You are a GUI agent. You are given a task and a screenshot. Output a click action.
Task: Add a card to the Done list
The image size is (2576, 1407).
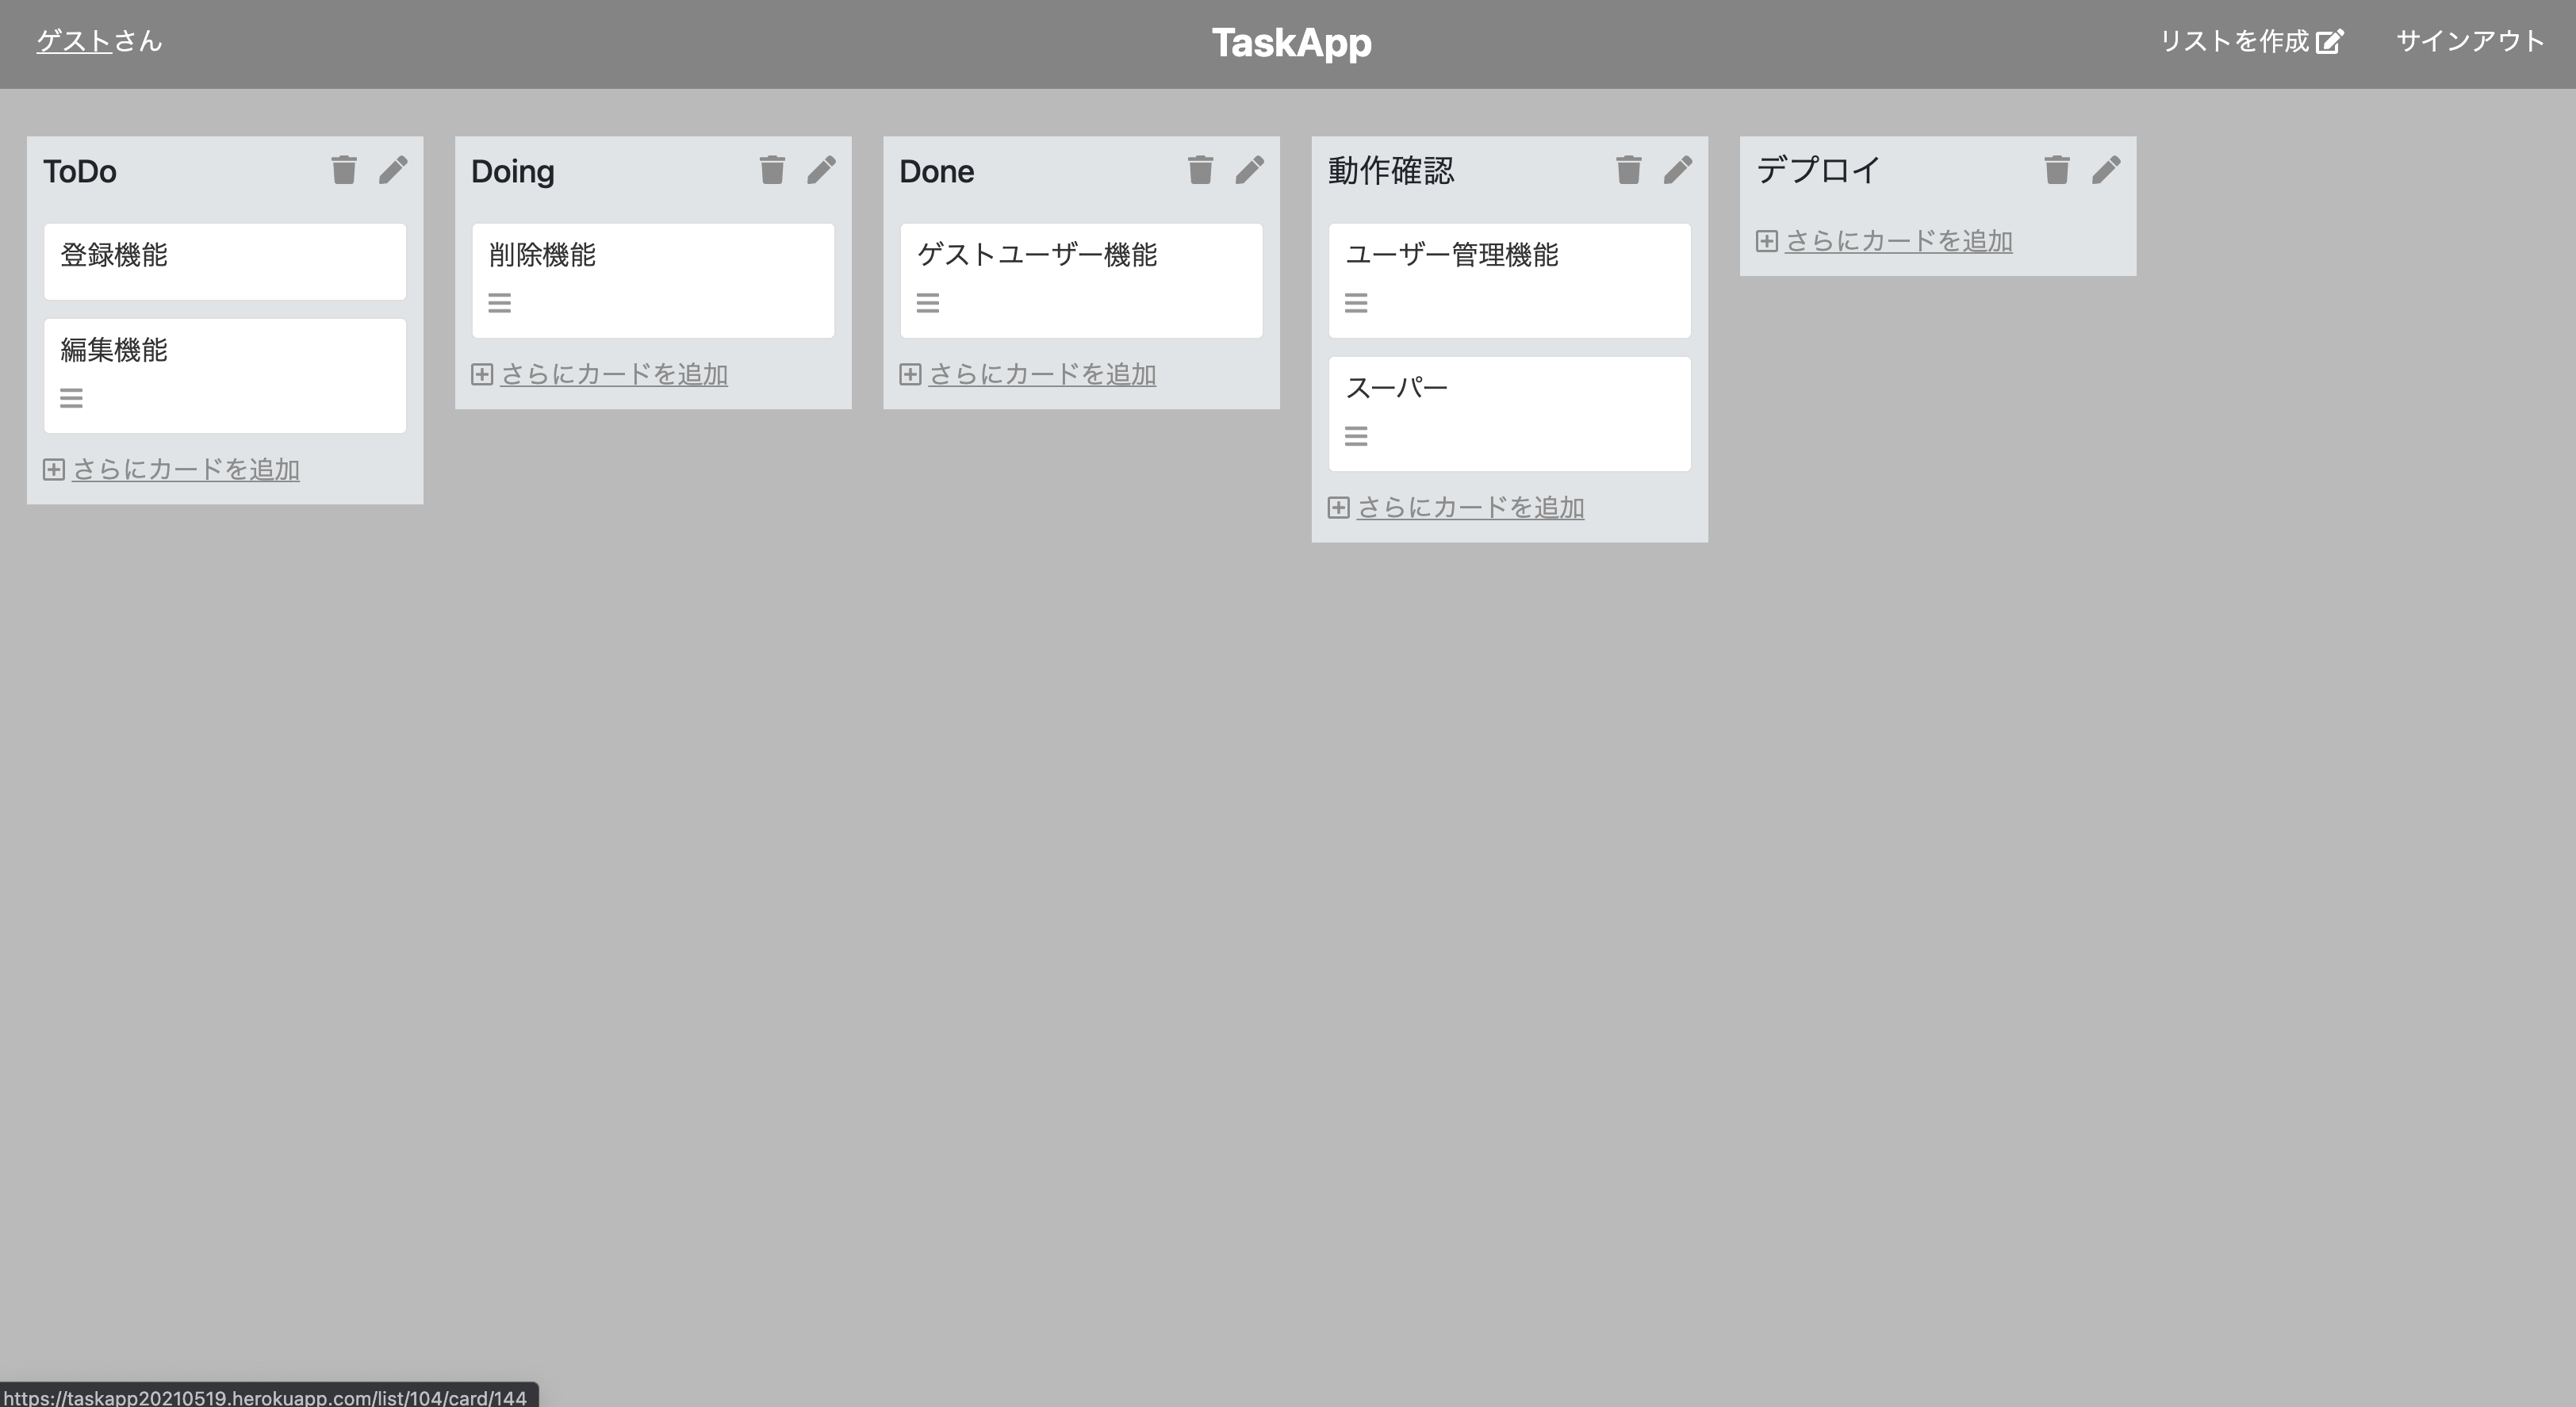(1042, 374)
